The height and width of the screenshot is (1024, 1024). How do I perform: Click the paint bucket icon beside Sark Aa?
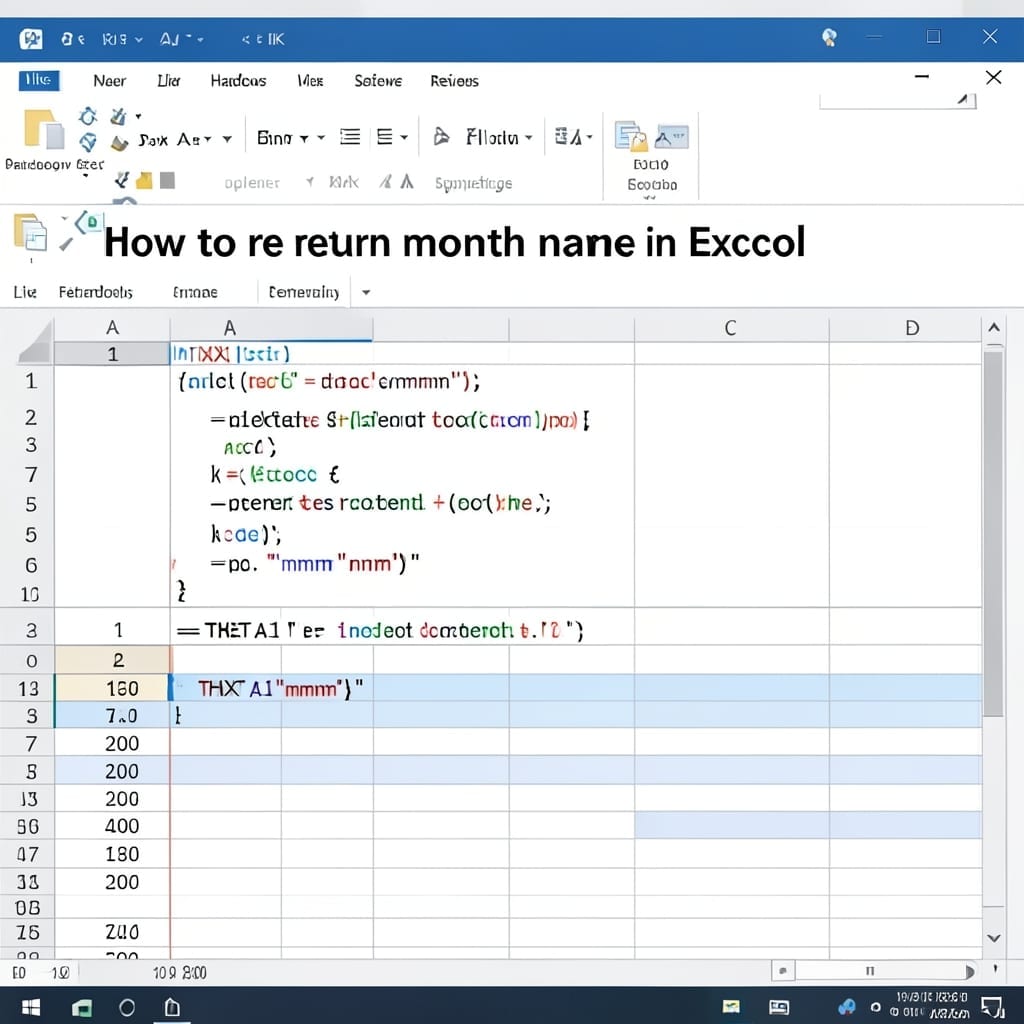point(120,144)
